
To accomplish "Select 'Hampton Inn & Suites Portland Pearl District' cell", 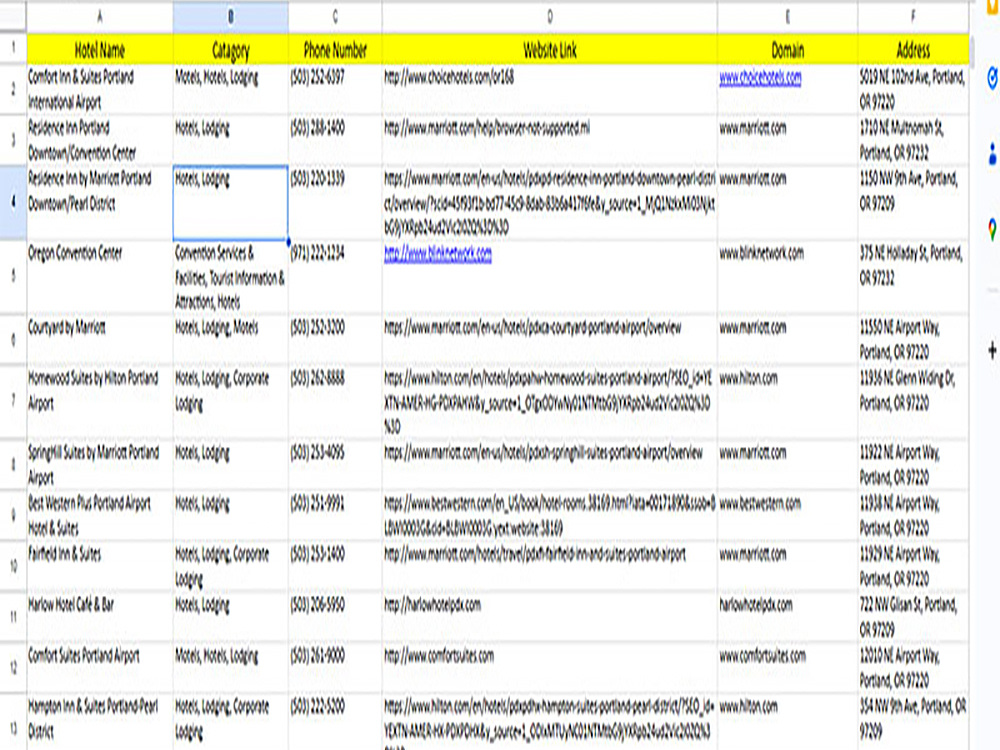I will pyautogui.click(x=99, y=721).
